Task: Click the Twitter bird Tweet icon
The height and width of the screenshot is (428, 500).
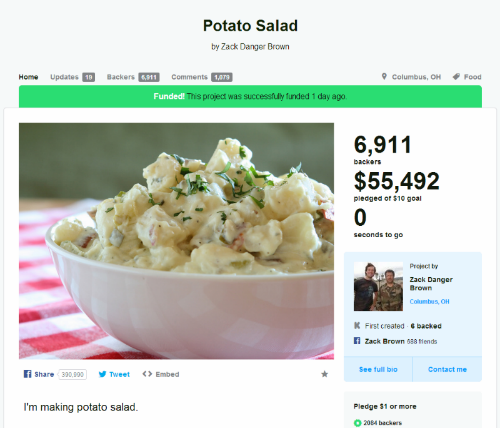Action: pyautogui.click(x=102, y=374)
